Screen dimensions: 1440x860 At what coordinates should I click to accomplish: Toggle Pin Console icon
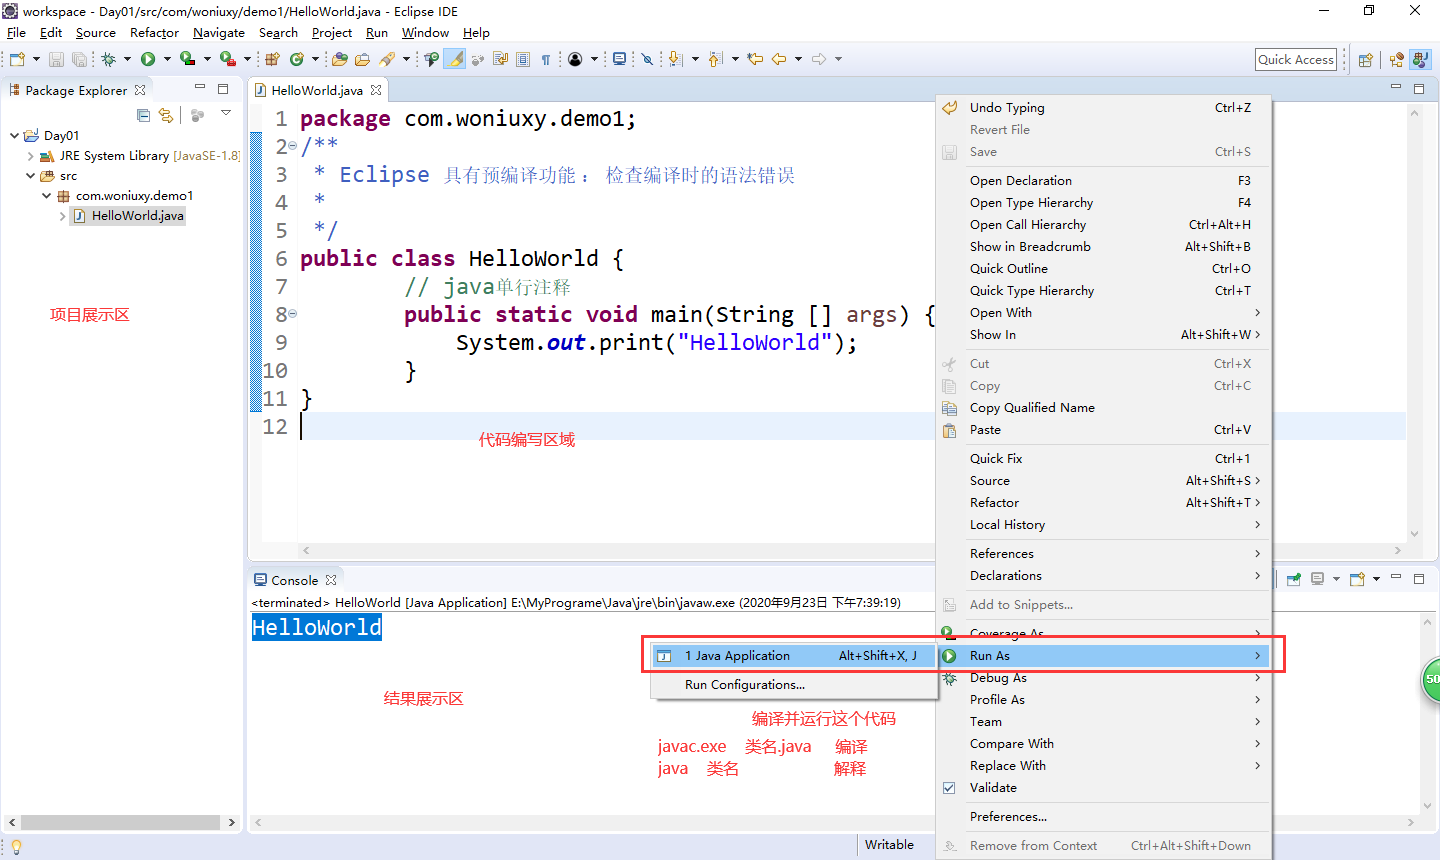point(1293,579)
